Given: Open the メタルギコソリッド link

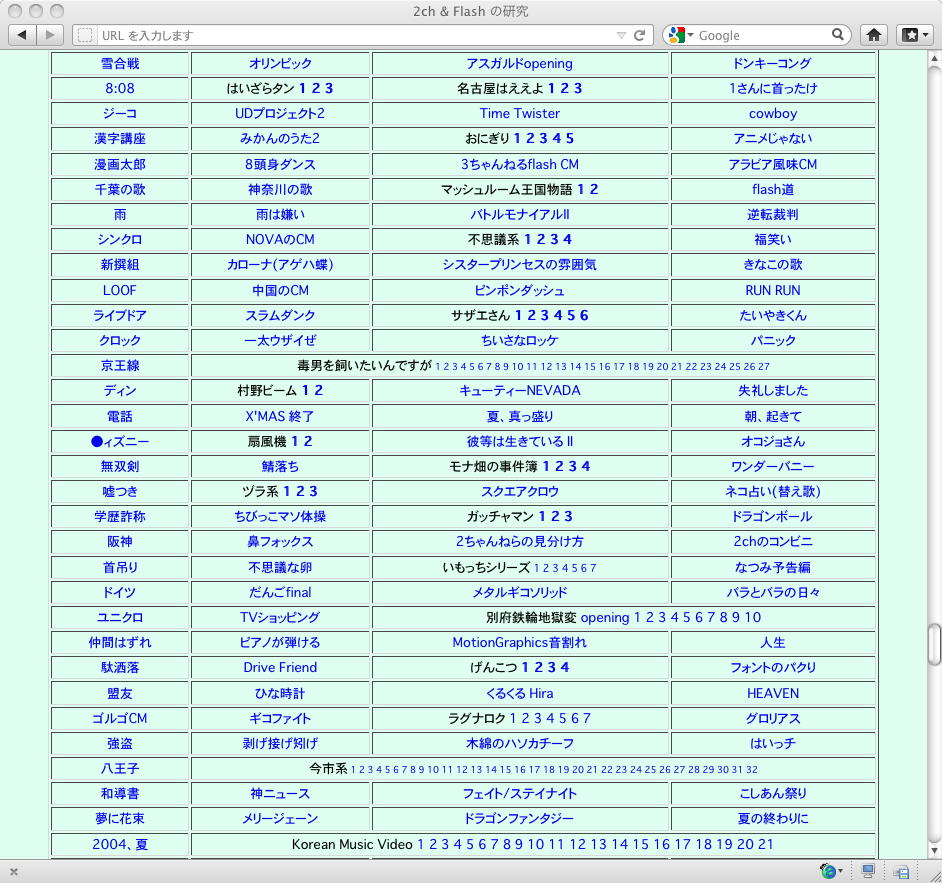Looking at the screenshot, I should tap(520, 593).
